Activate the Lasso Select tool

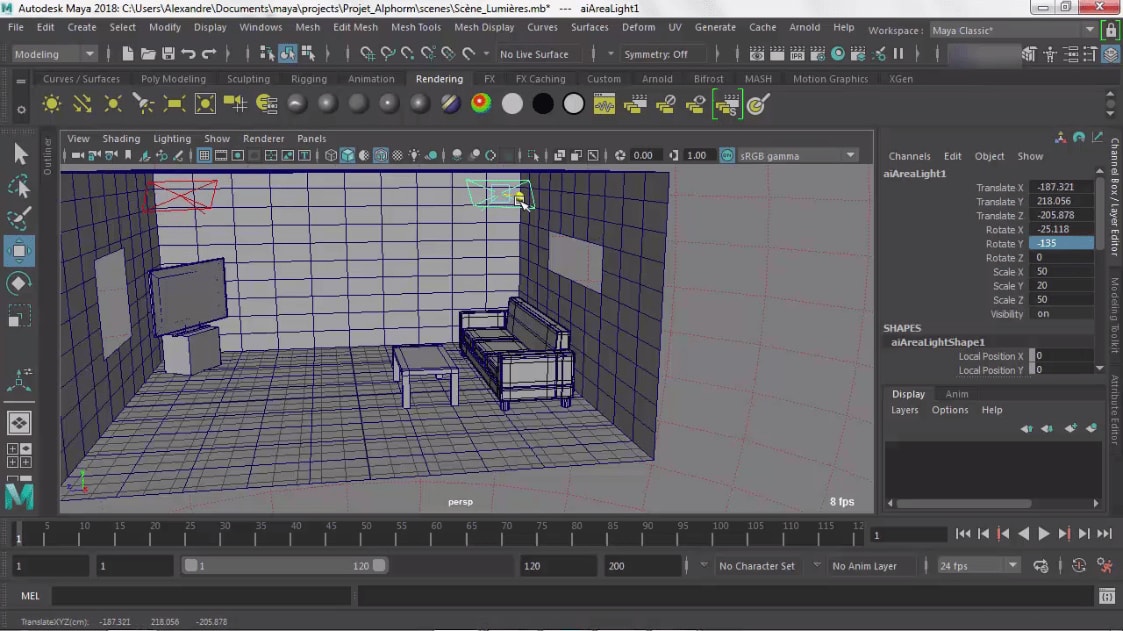(19, 187)
